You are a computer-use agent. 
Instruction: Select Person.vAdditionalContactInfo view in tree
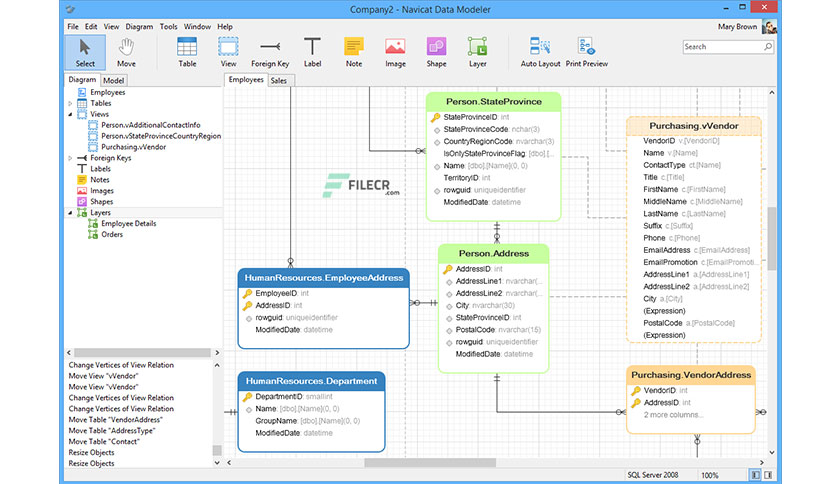[151, 125]
